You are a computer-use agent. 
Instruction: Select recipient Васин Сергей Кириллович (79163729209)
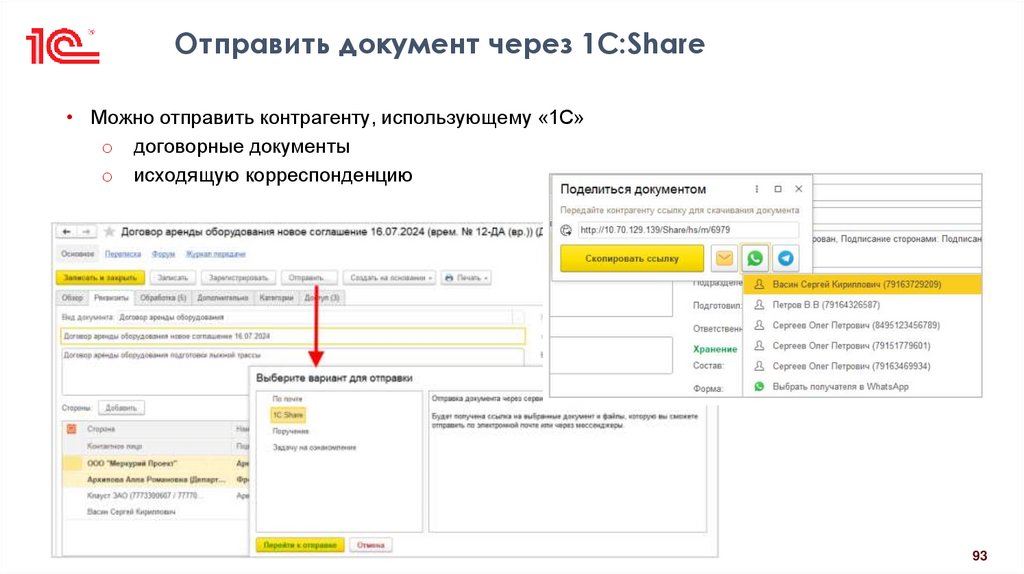(862, 285)
